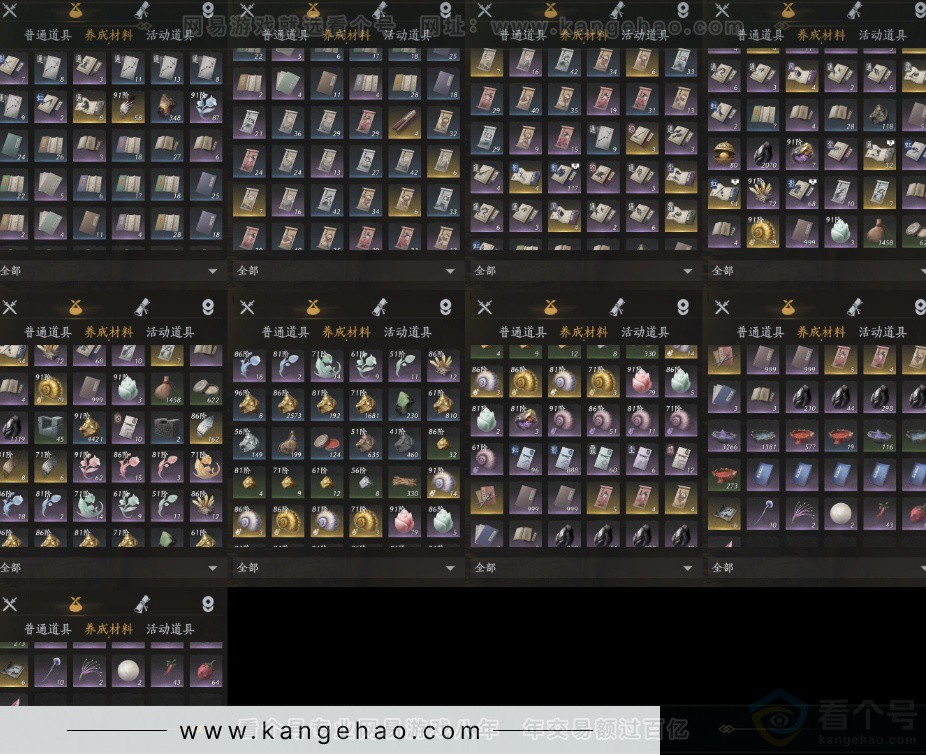Switch to 活动道具 tab in top-right panel
The width and height of the screenshot is (926, 755).
click(x=882, y=35)
